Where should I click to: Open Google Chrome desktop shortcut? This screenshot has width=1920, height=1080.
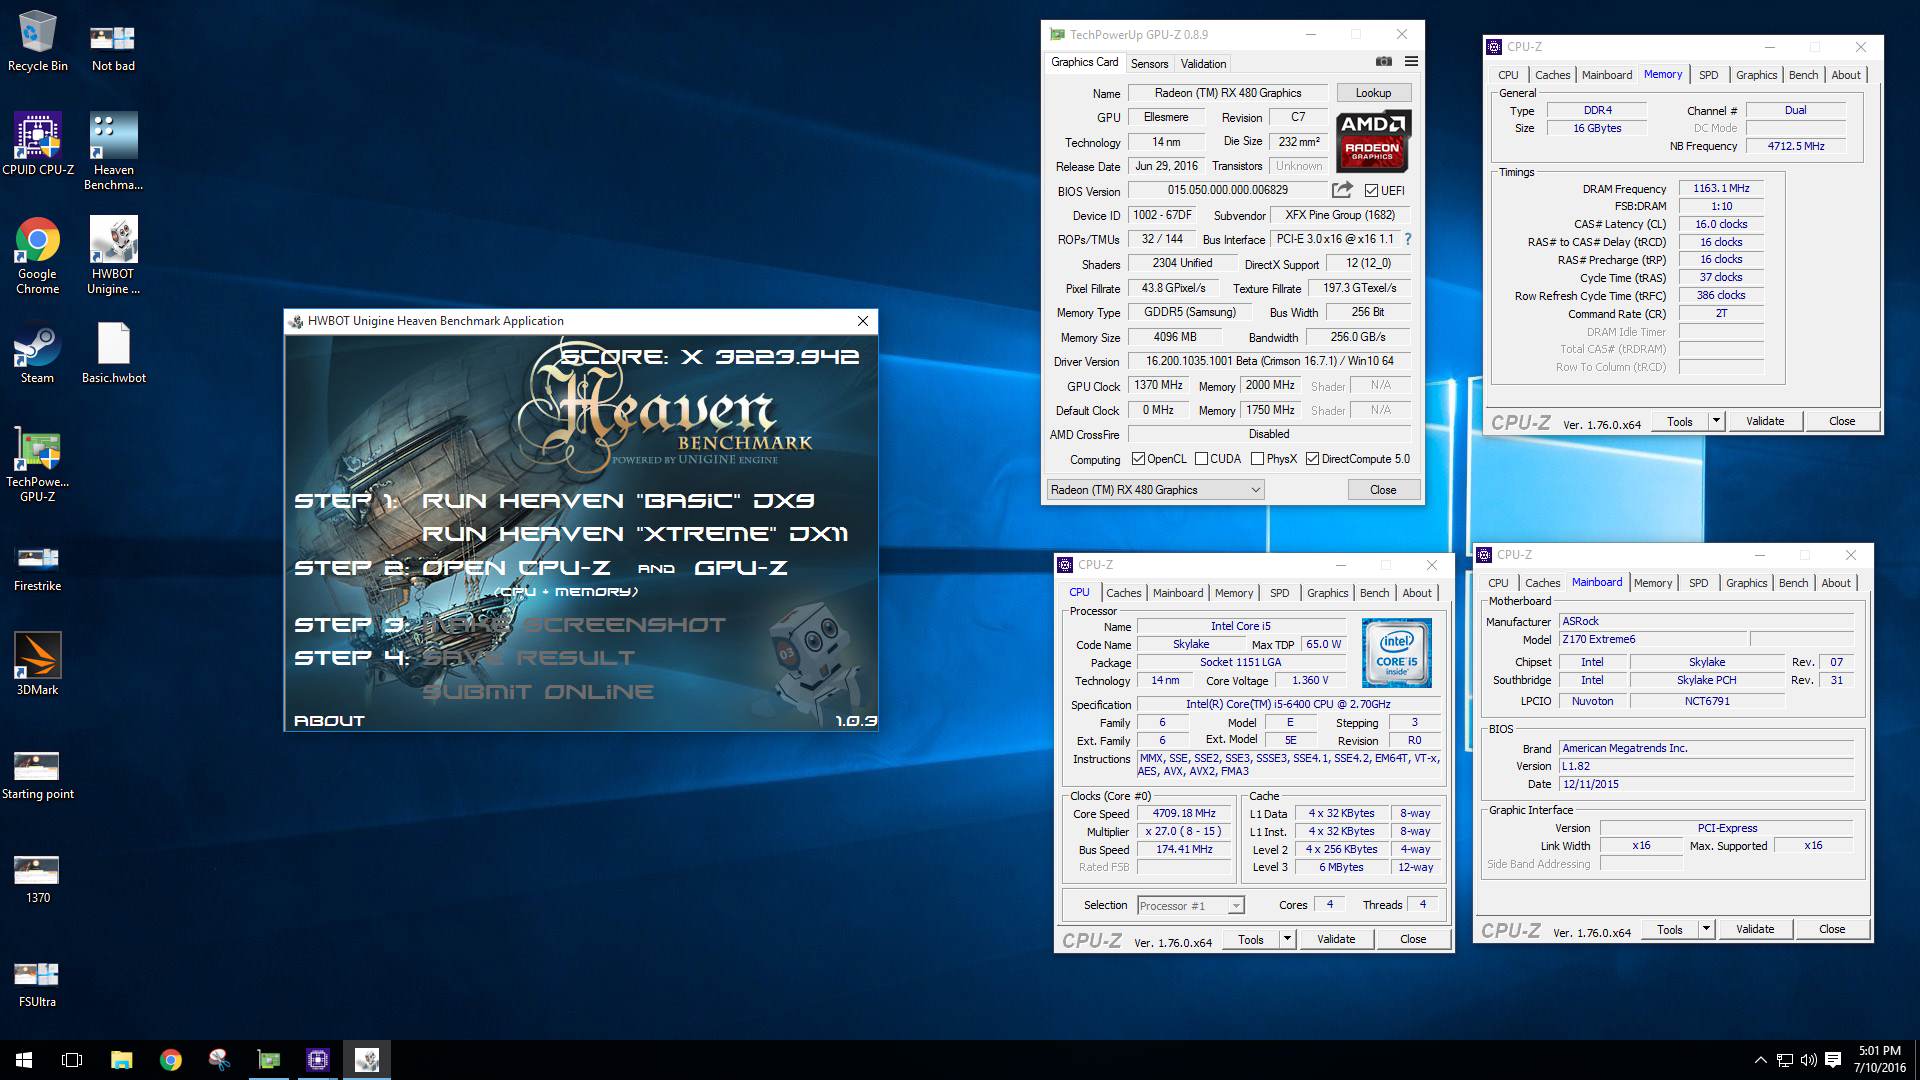(38, 255)
